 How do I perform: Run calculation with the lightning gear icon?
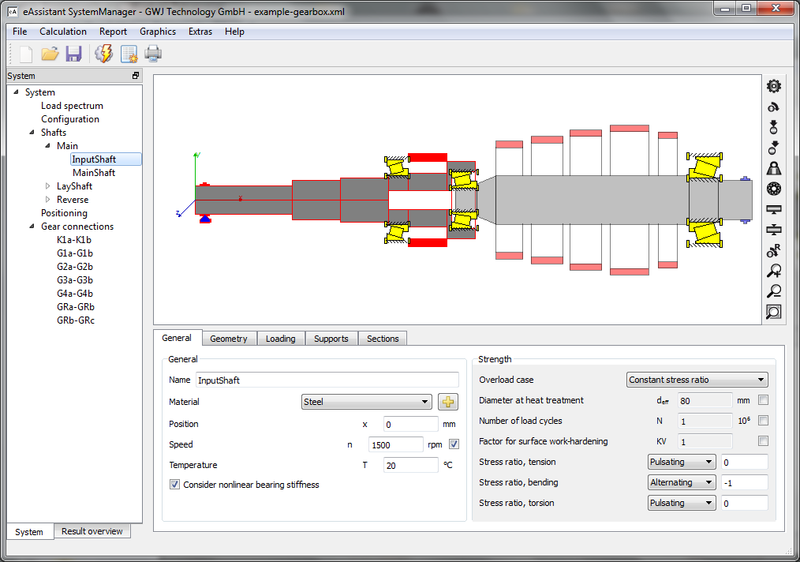click(x=104, y=54)
